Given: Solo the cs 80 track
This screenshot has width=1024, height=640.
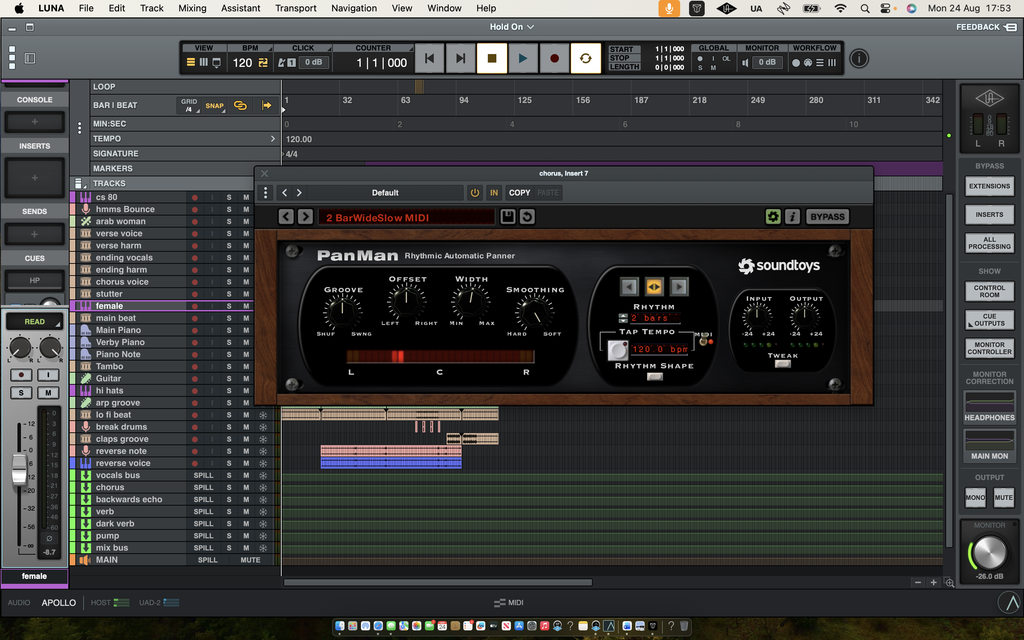Looking at the screenshot, I should [229, 197].
